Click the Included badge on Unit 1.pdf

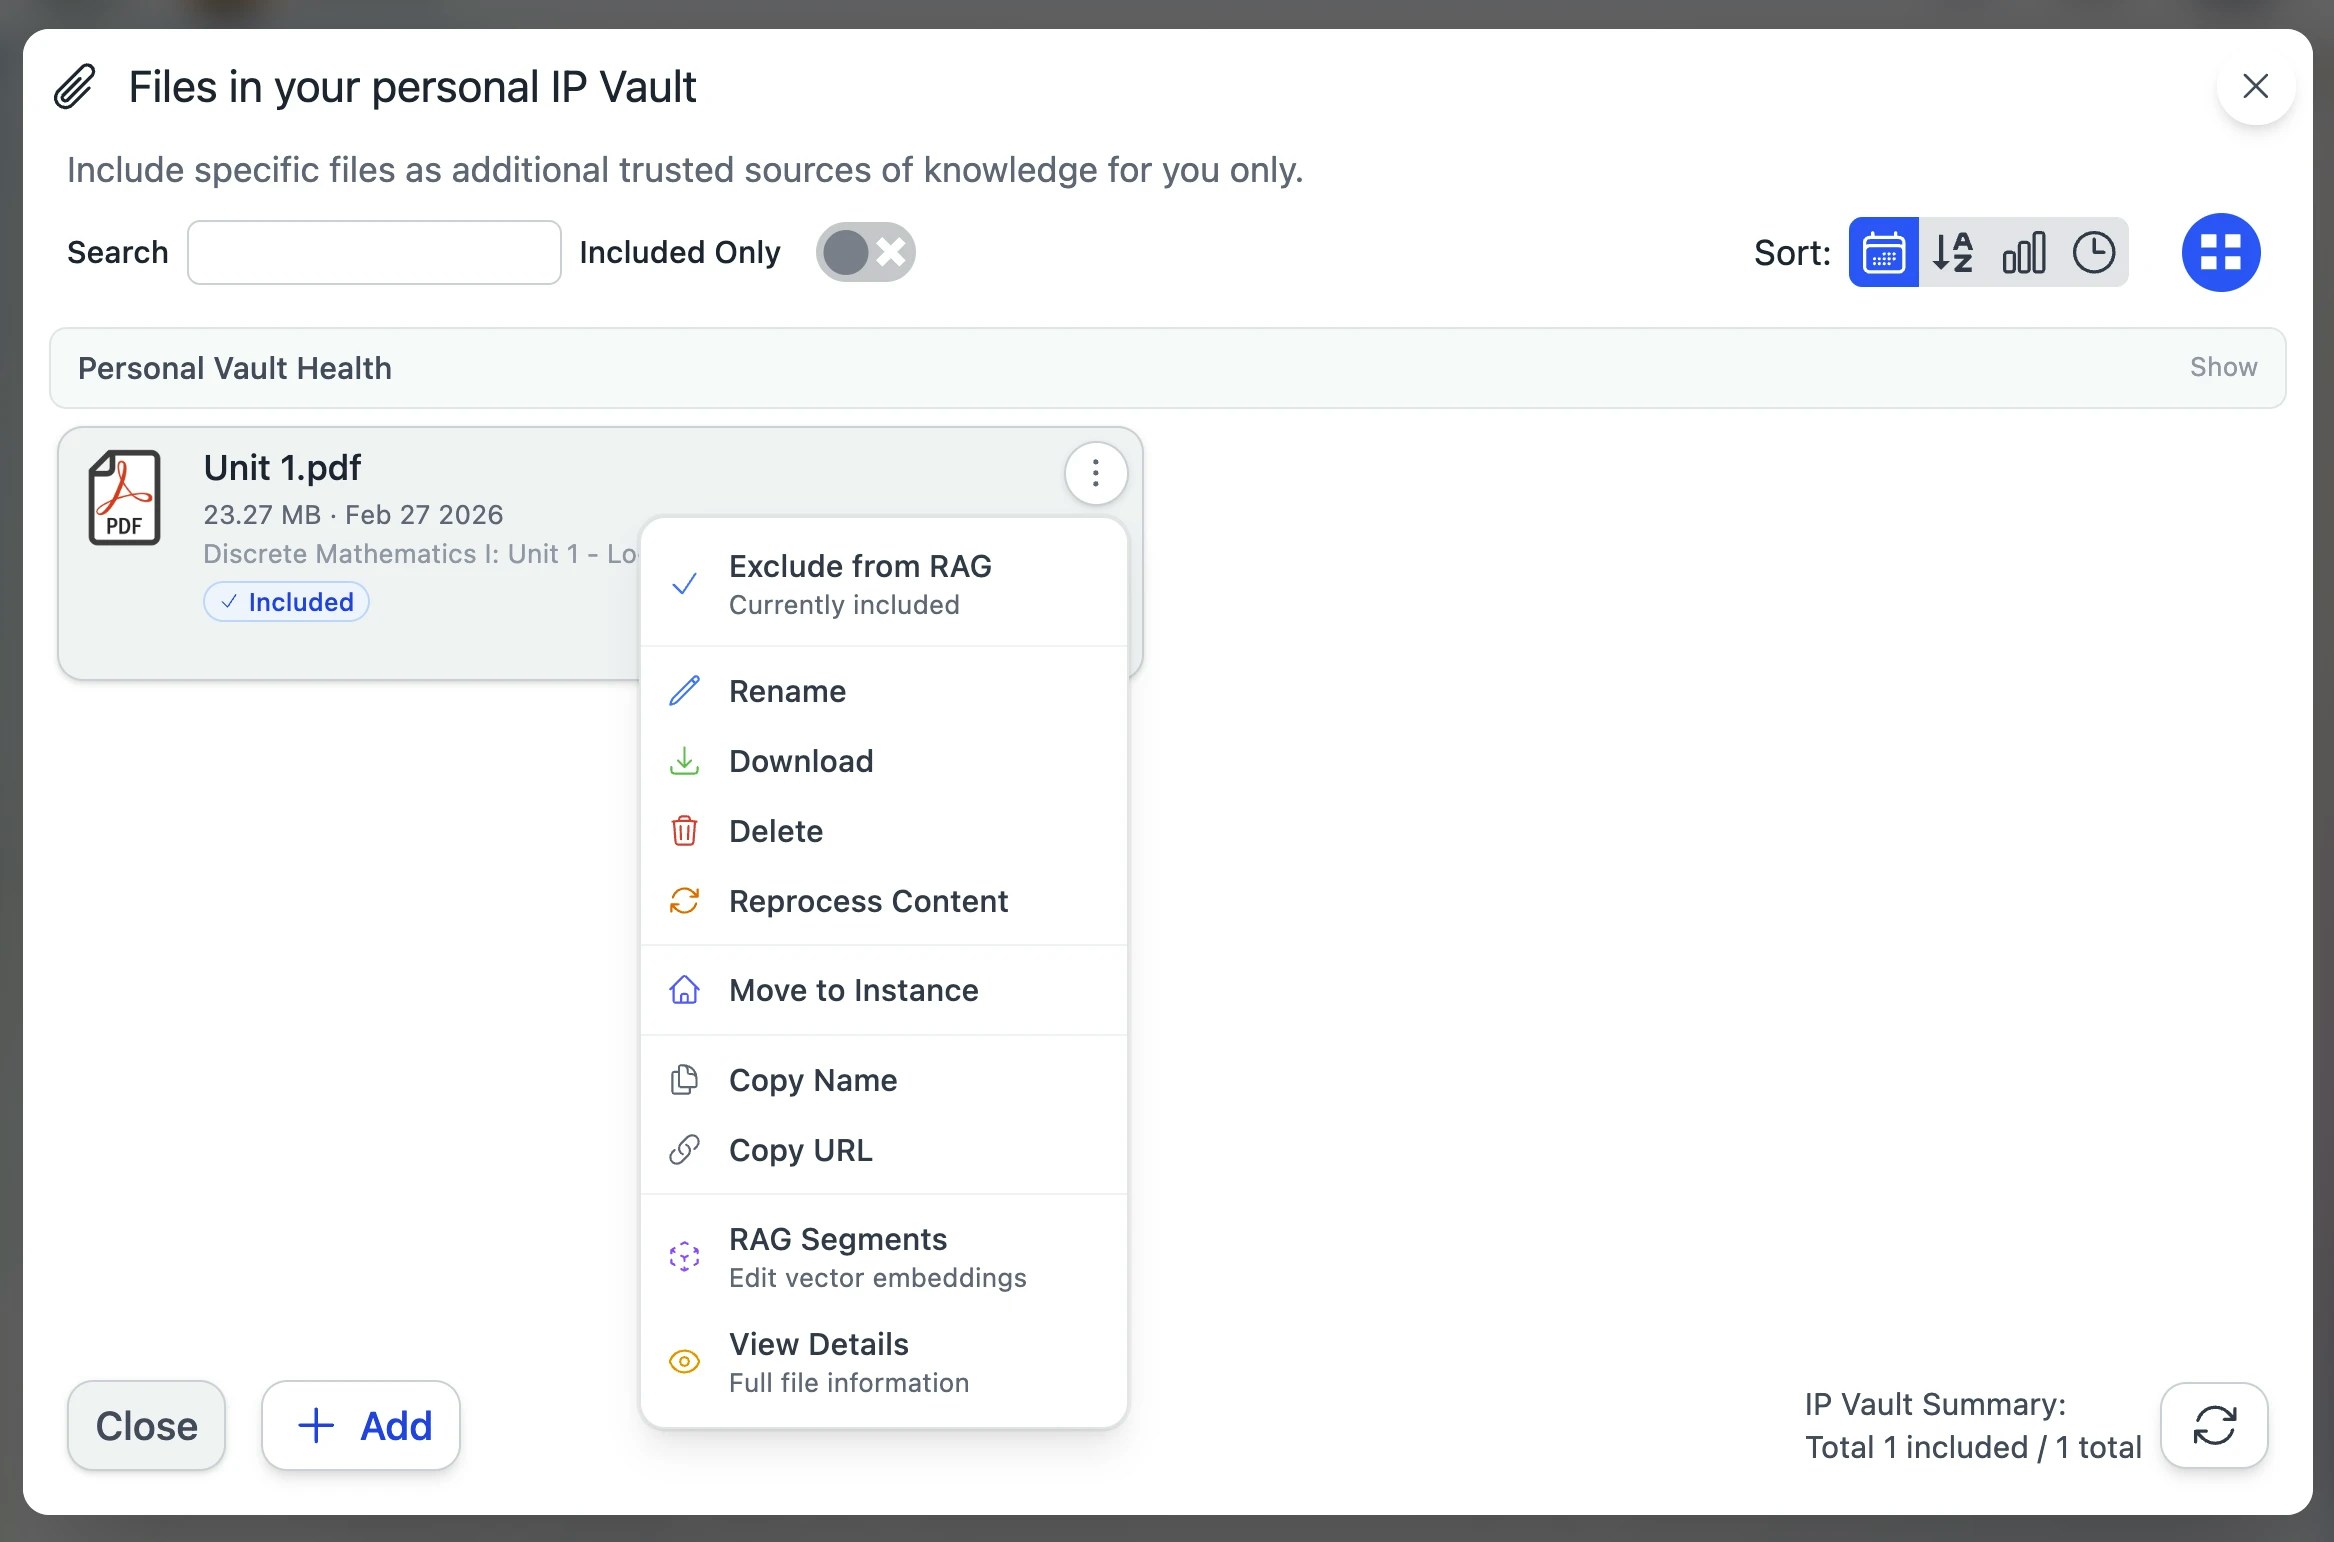(x=286, y=601)
